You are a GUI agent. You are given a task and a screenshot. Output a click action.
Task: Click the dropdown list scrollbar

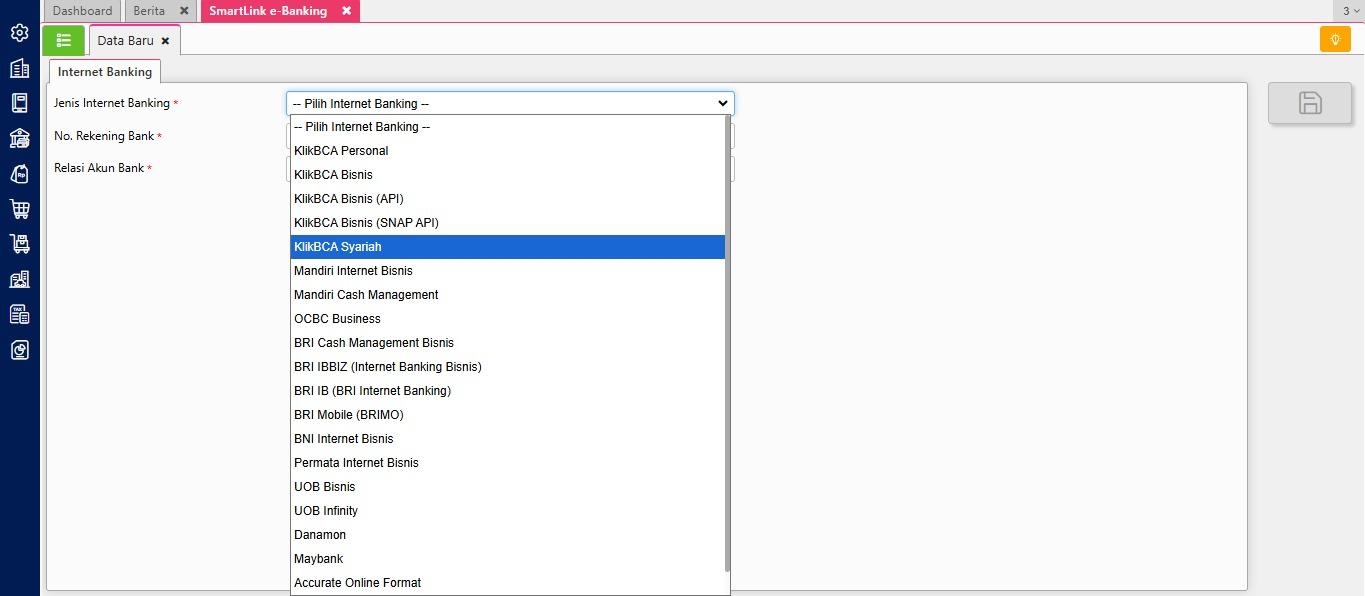point(728,345)
